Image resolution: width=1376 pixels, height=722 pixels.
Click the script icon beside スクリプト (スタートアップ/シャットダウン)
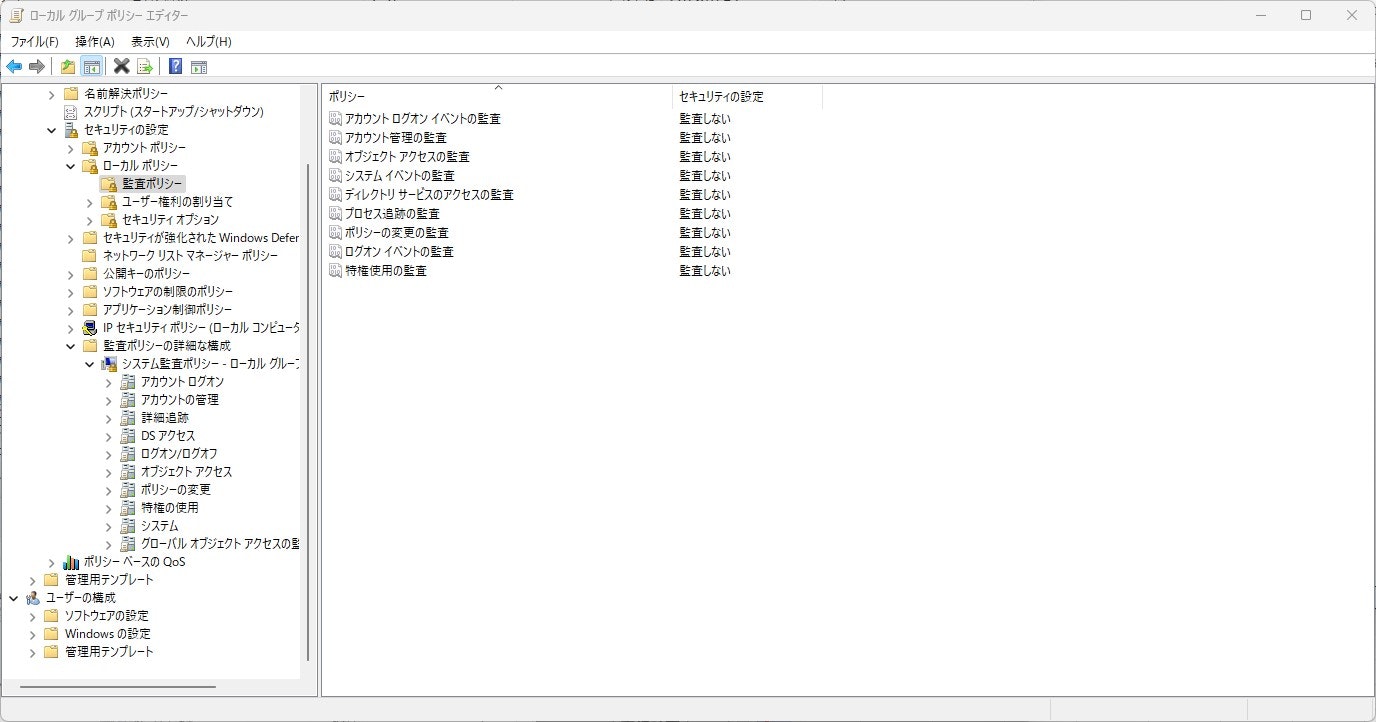coord(71,111)
